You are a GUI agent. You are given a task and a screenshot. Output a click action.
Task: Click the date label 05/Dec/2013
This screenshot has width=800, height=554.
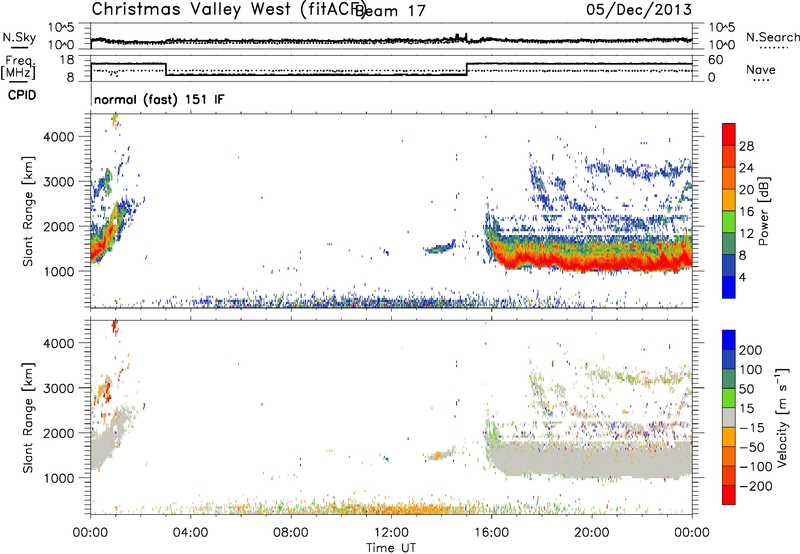pyautogui.click(x=639, y=9)
